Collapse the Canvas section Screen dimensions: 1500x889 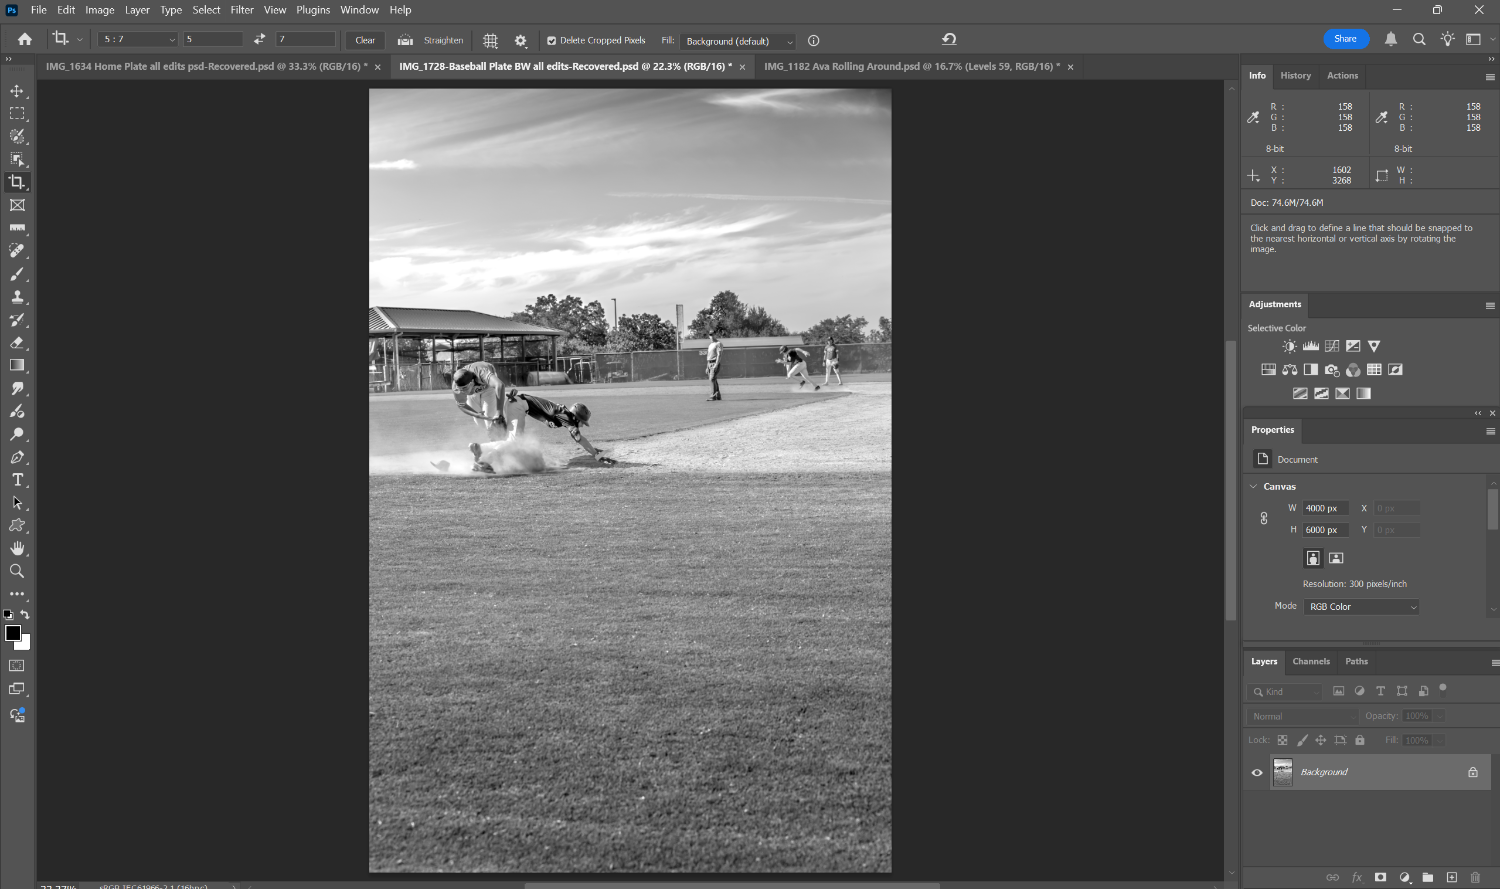(1254, 486)
